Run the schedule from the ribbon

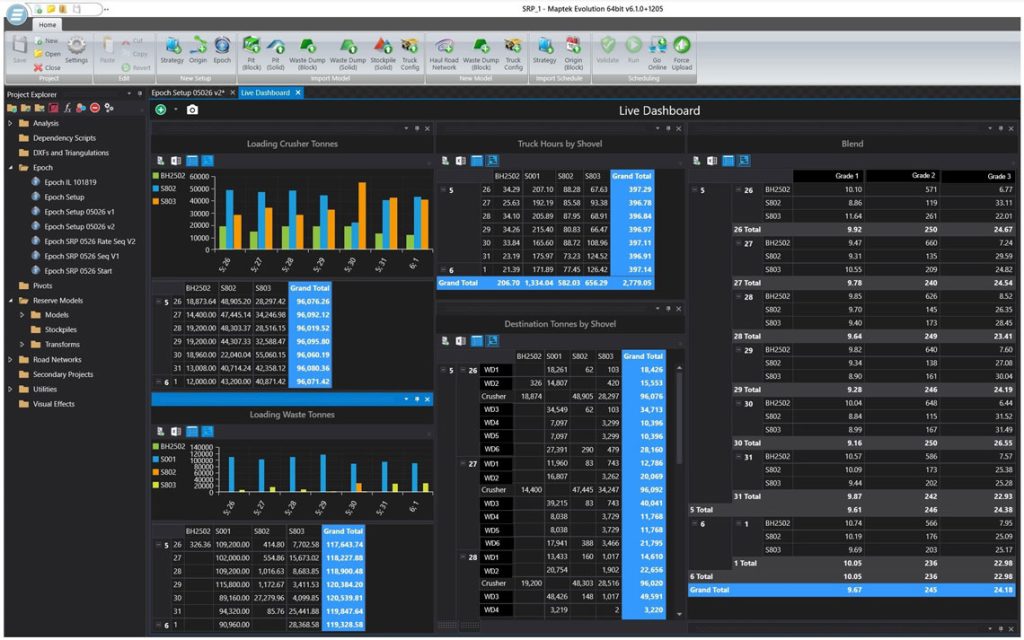(x=633, y=50)
